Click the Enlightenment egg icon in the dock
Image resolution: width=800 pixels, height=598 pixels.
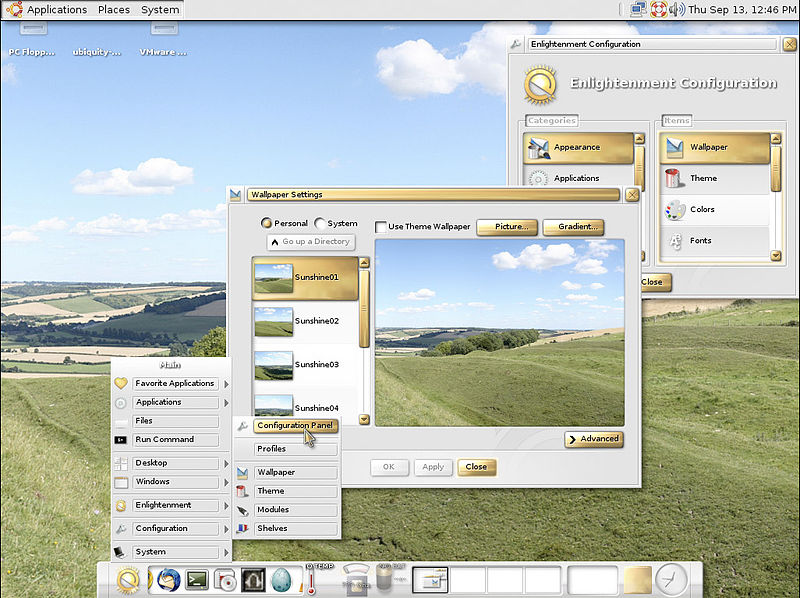(x=281, y=580)
